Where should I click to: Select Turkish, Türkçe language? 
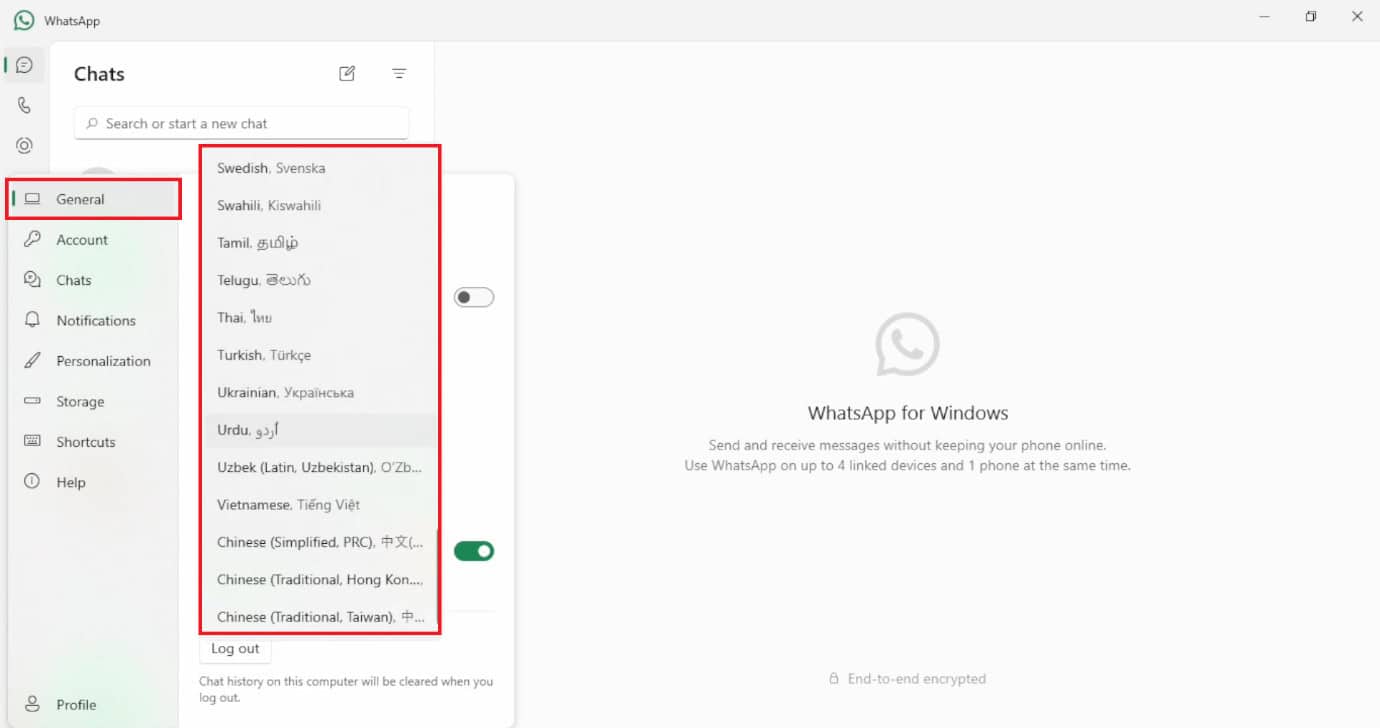(x=320, y=355)
